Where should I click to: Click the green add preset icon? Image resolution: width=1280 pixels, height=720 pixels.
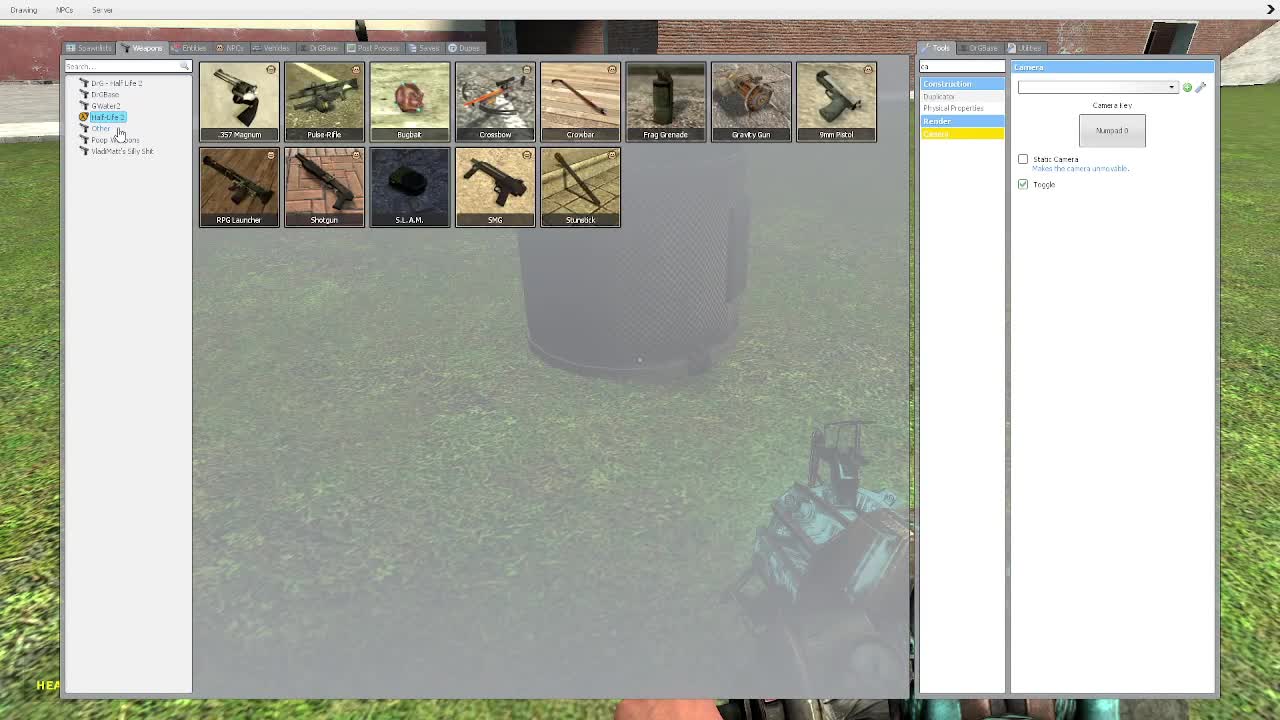(1187, 87)
